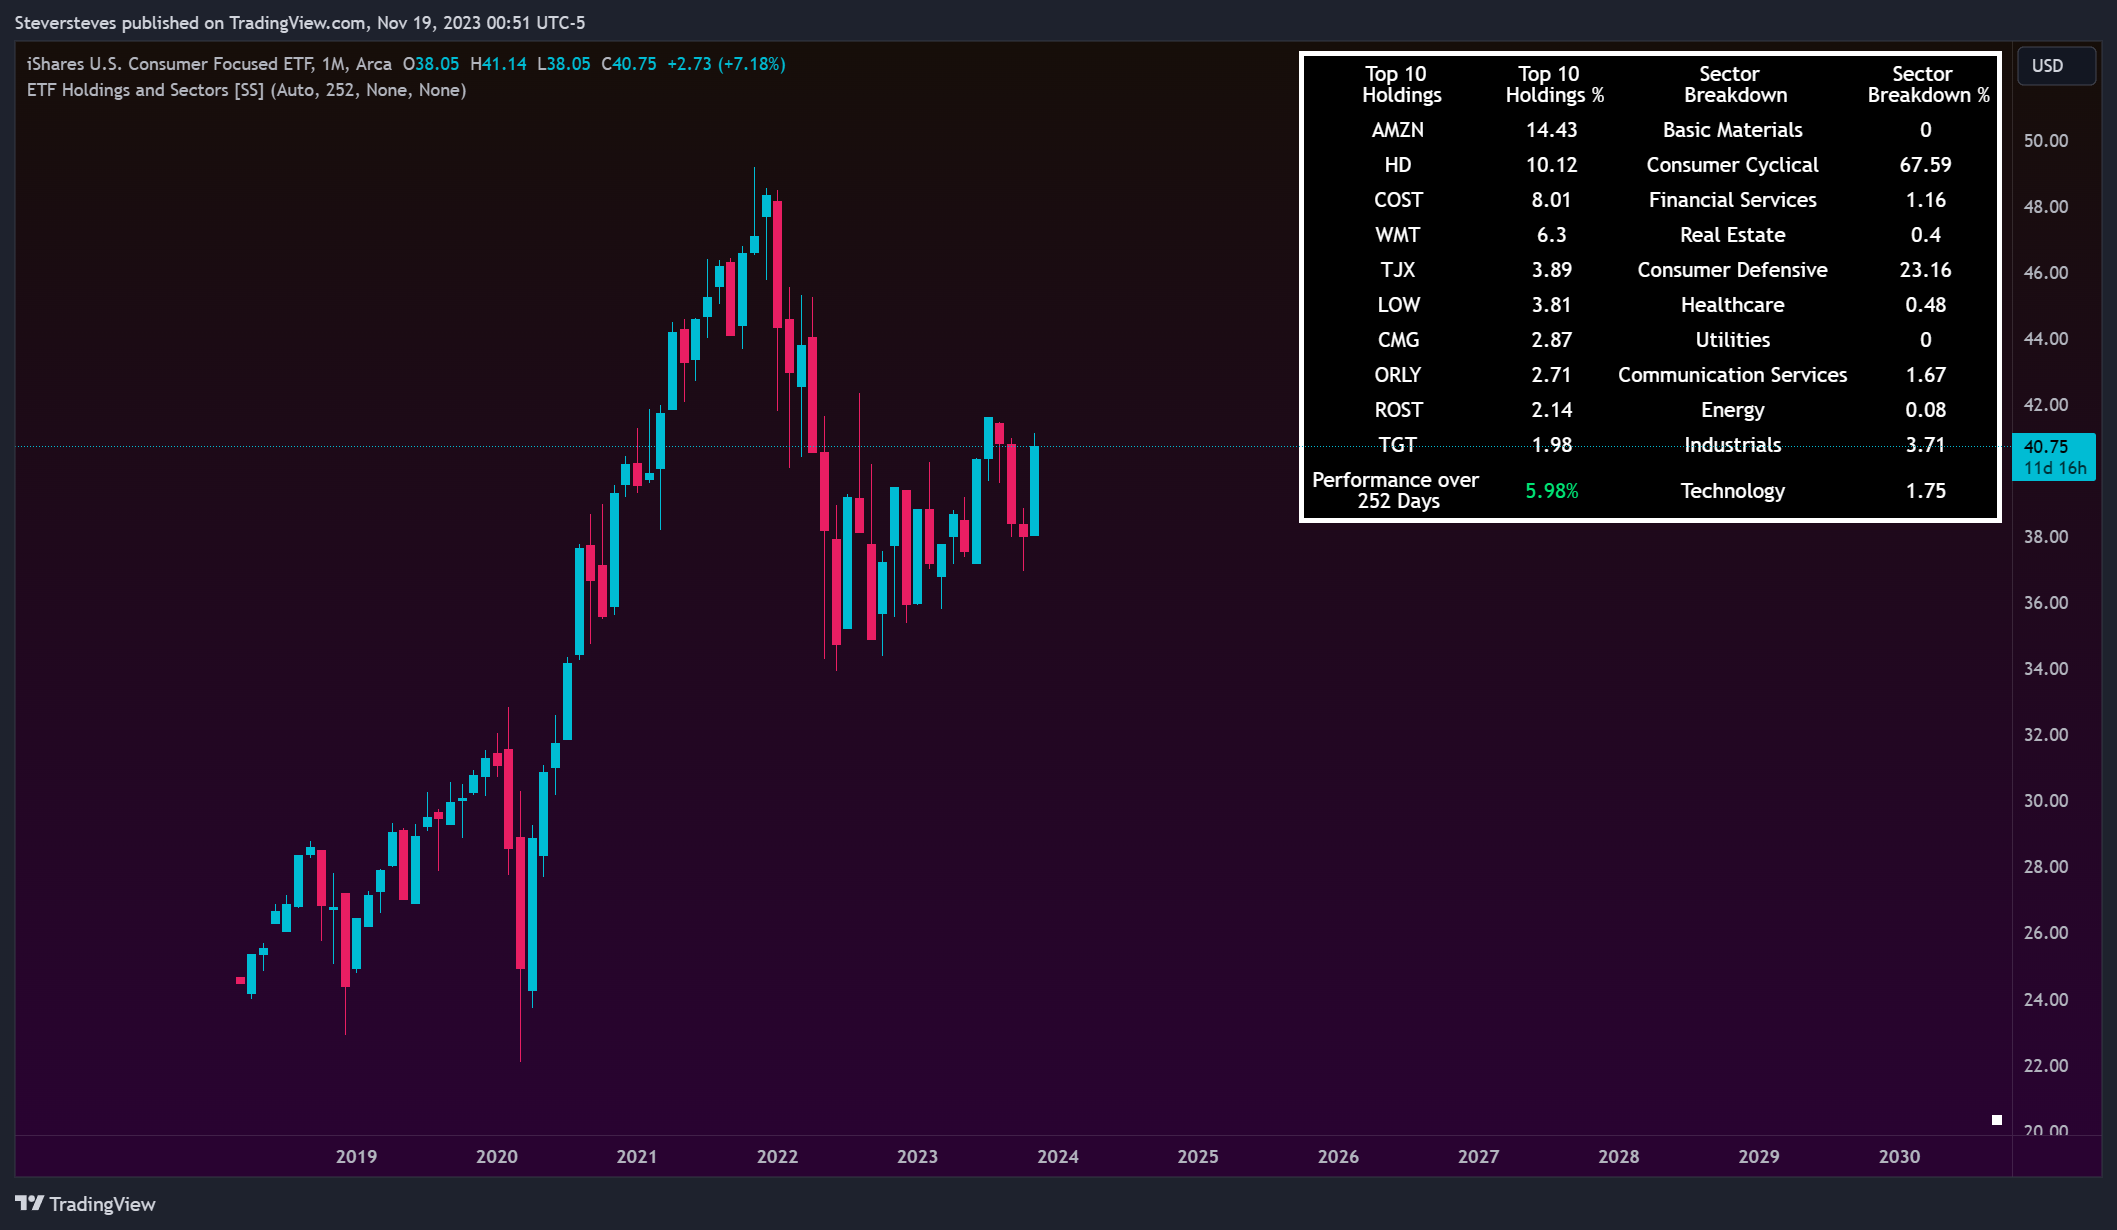
Task: Click the Consumer Cyclical sector label
Action: click(x=1732, y=165)
